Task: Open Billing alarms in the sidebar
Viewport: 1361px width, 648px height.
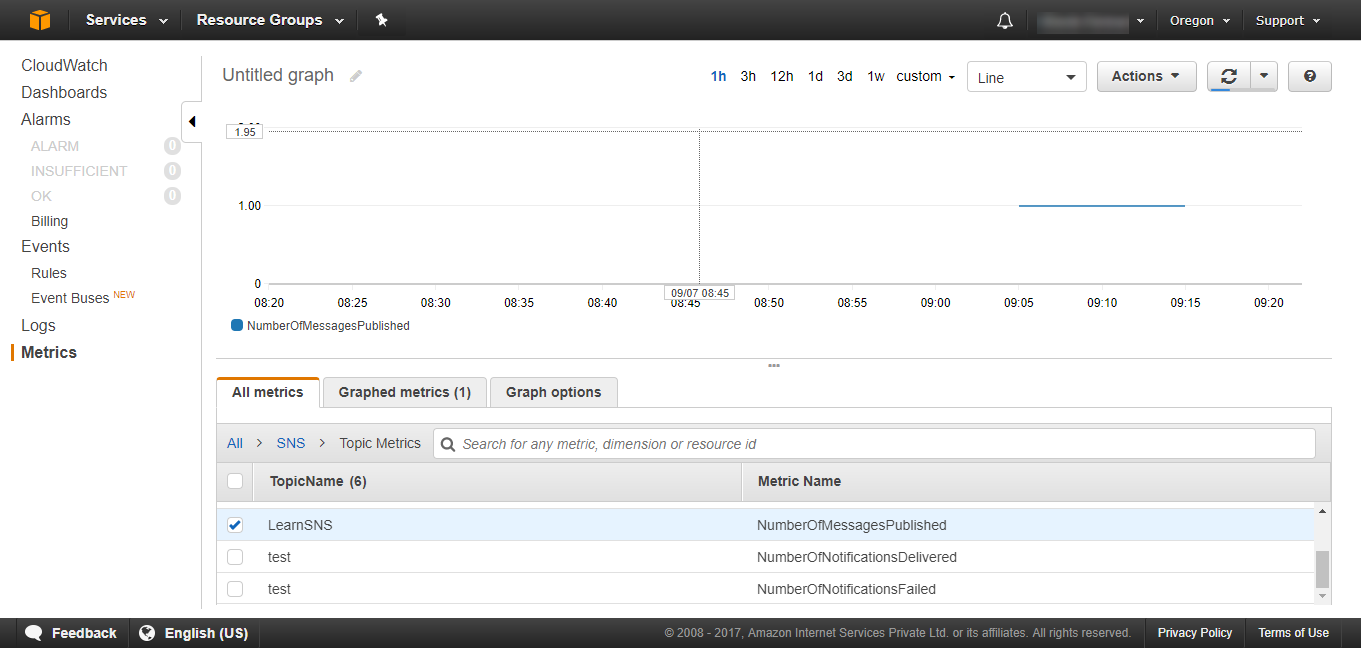Action: coord(50,221)
